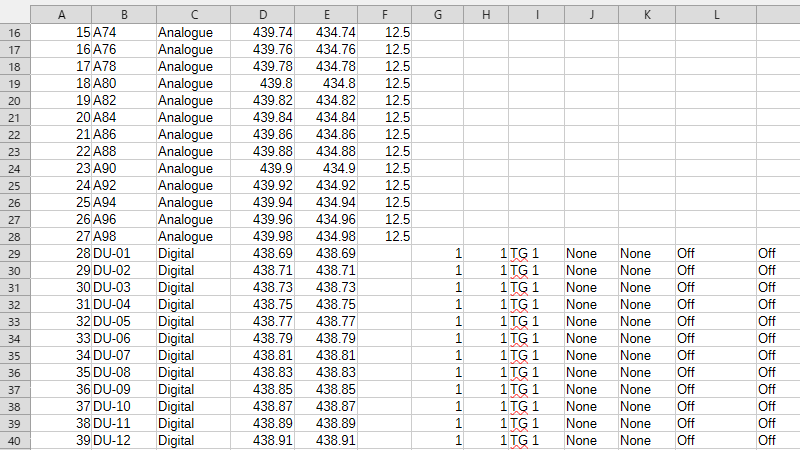Select 12.5 cell in row 28
The width and height of the screenshot is (800, 450).
tap(386, 236)
